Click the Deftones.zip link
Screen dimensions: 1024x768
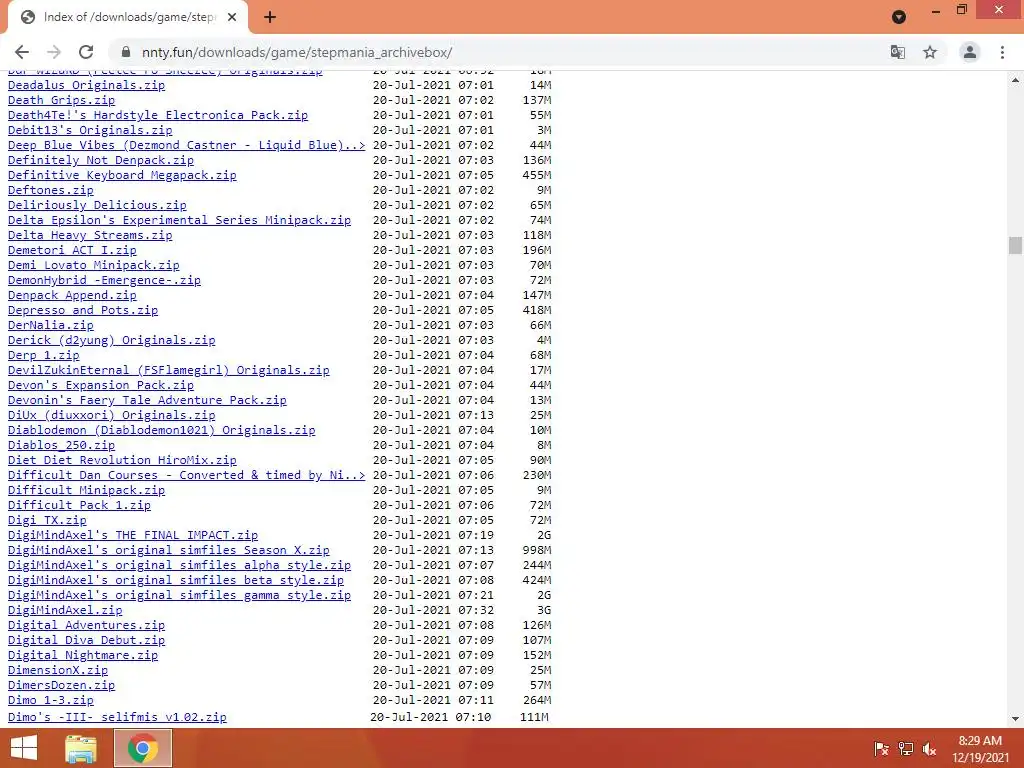click(x=51, y=190)
